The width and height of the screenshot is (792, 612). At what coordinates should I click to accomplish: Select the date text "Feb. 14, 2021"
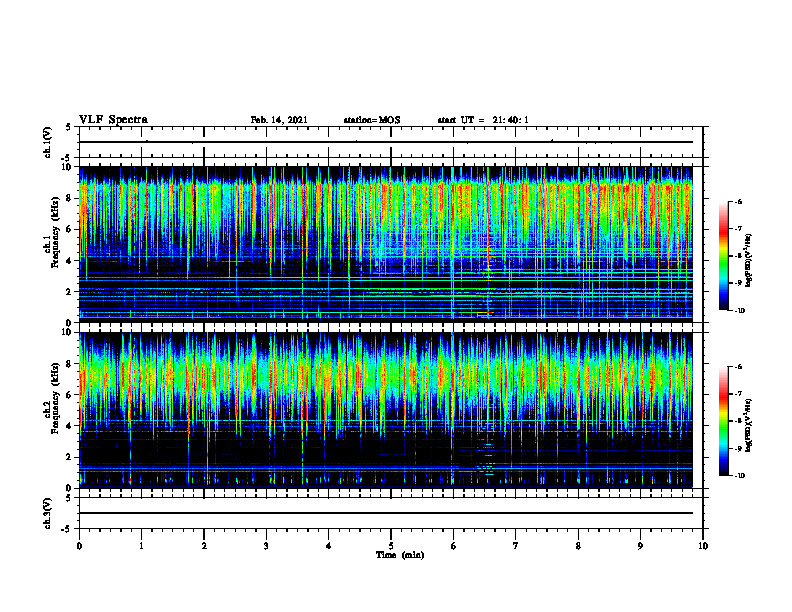click(x=279, y=120)
